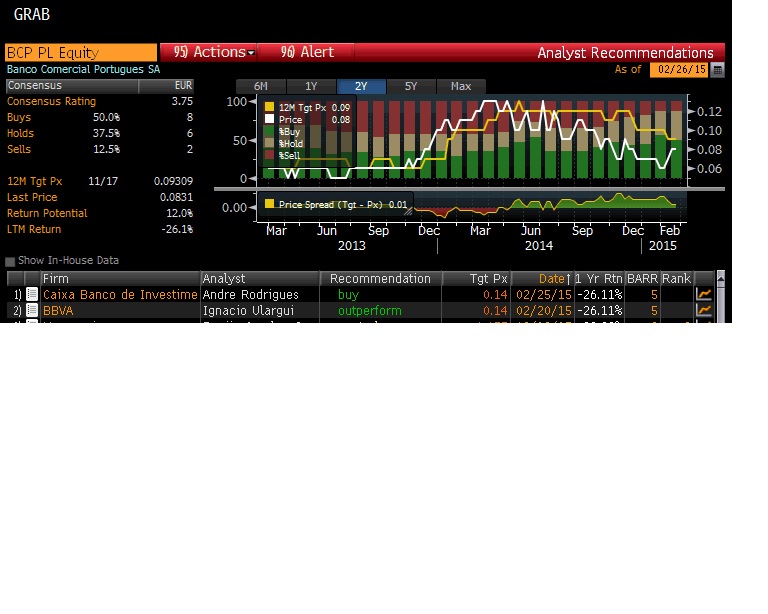Click the 02/20/15 date cell
Viewport: 768px width, 614px height.
pyautogui.click(x=544, y=310)
